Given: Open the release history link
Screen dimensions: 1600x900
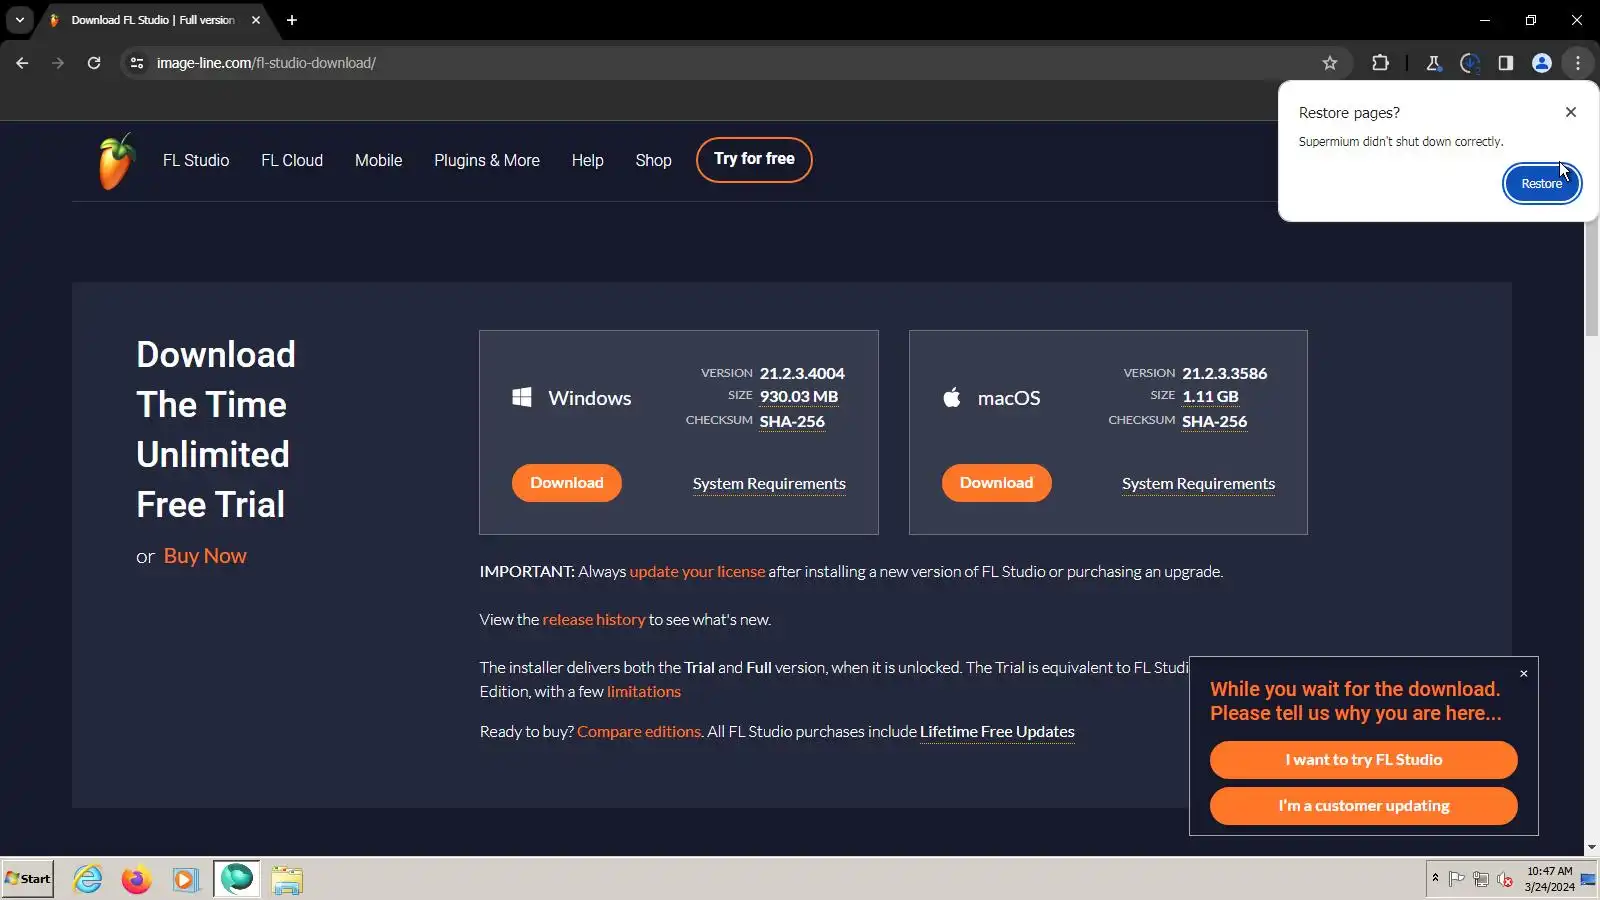Looking at the screenshot, I should point(594,620).
